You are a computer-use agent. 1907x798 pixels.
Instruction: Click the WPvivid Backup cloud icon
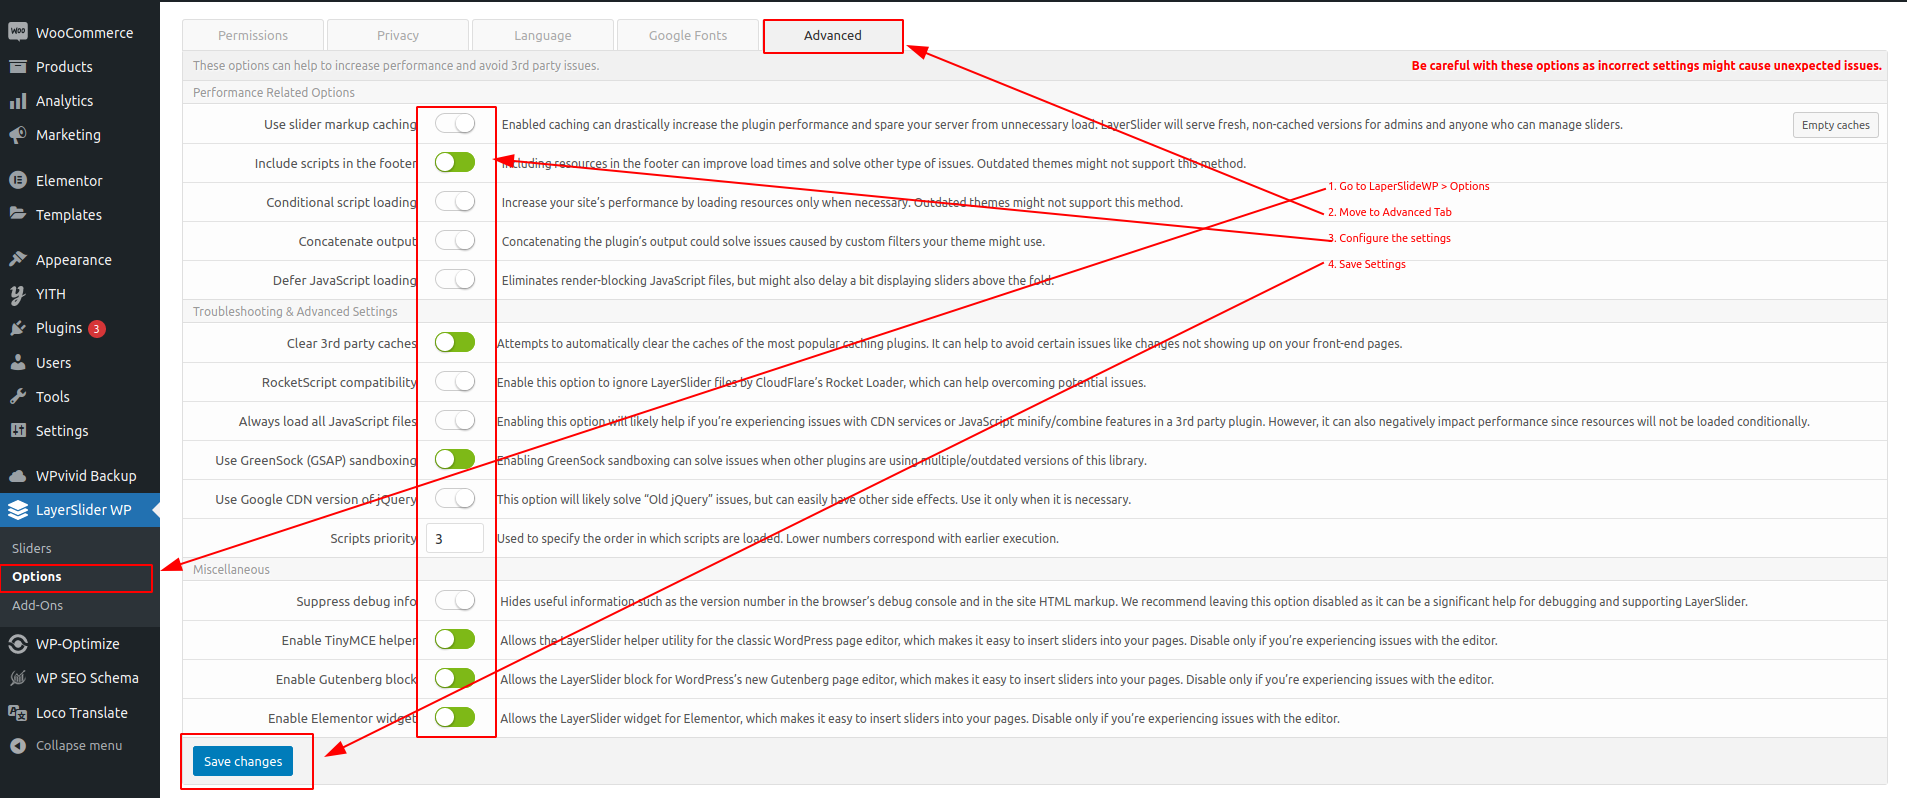(x=18, y=476)
